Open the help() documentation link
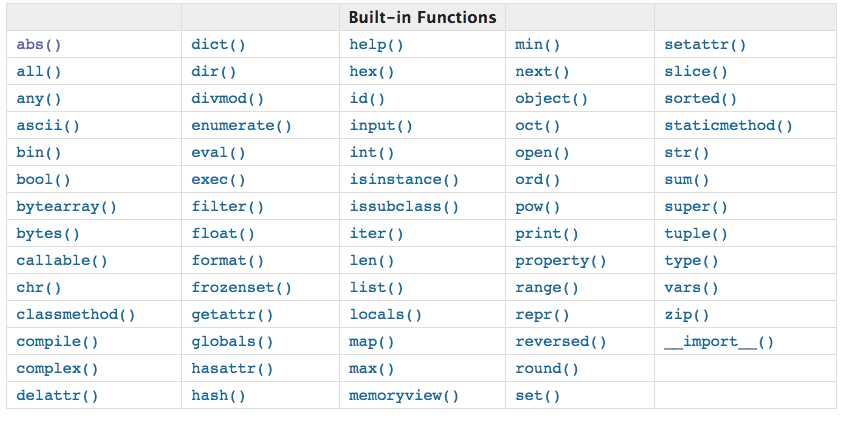The image size is (857, 421). (377, 45)
